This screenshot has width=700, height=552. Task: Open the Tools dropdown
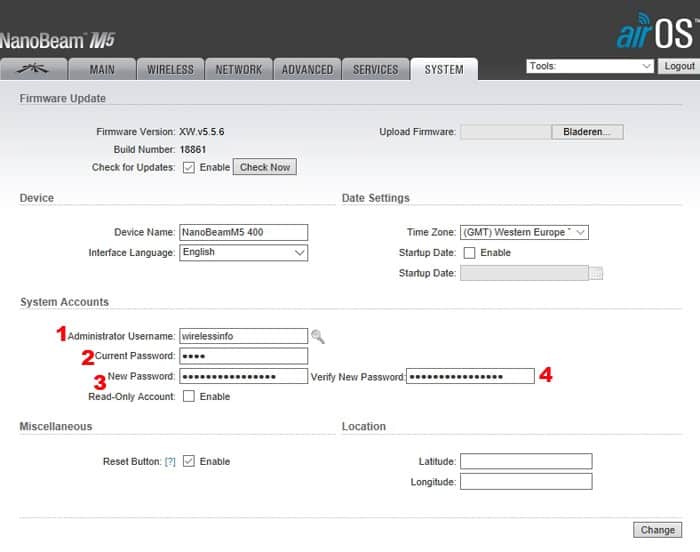pyautogui.click(x=590, y=66)
